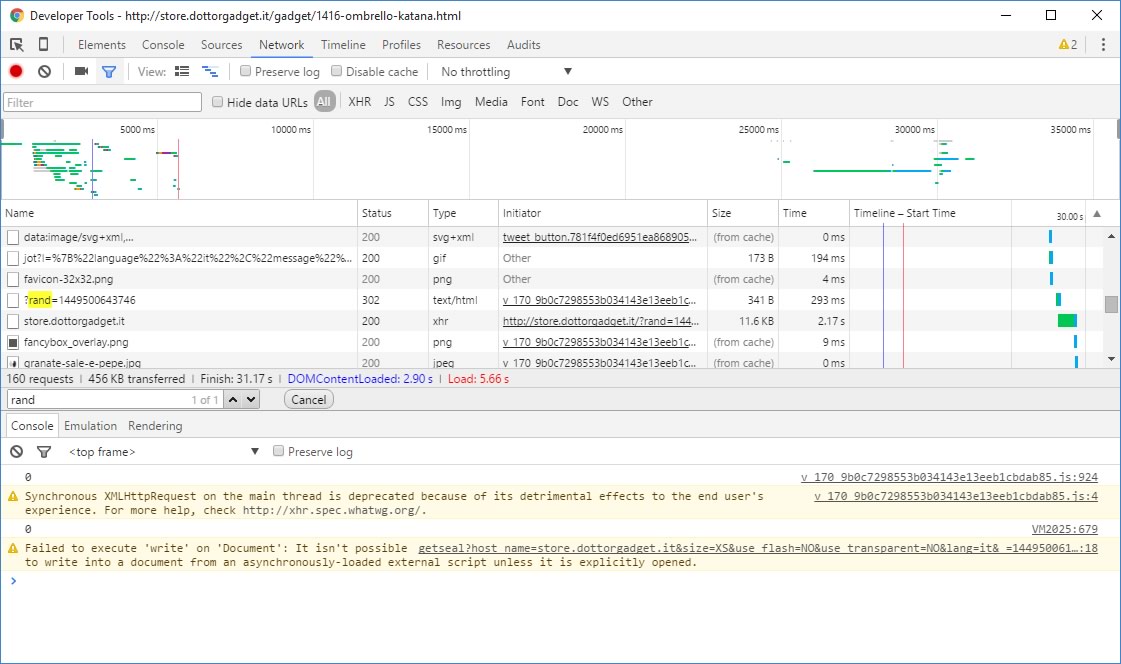Open the tweet_button initiator link
This screenshot has height=664, width=1121.
tap(599, 237)
